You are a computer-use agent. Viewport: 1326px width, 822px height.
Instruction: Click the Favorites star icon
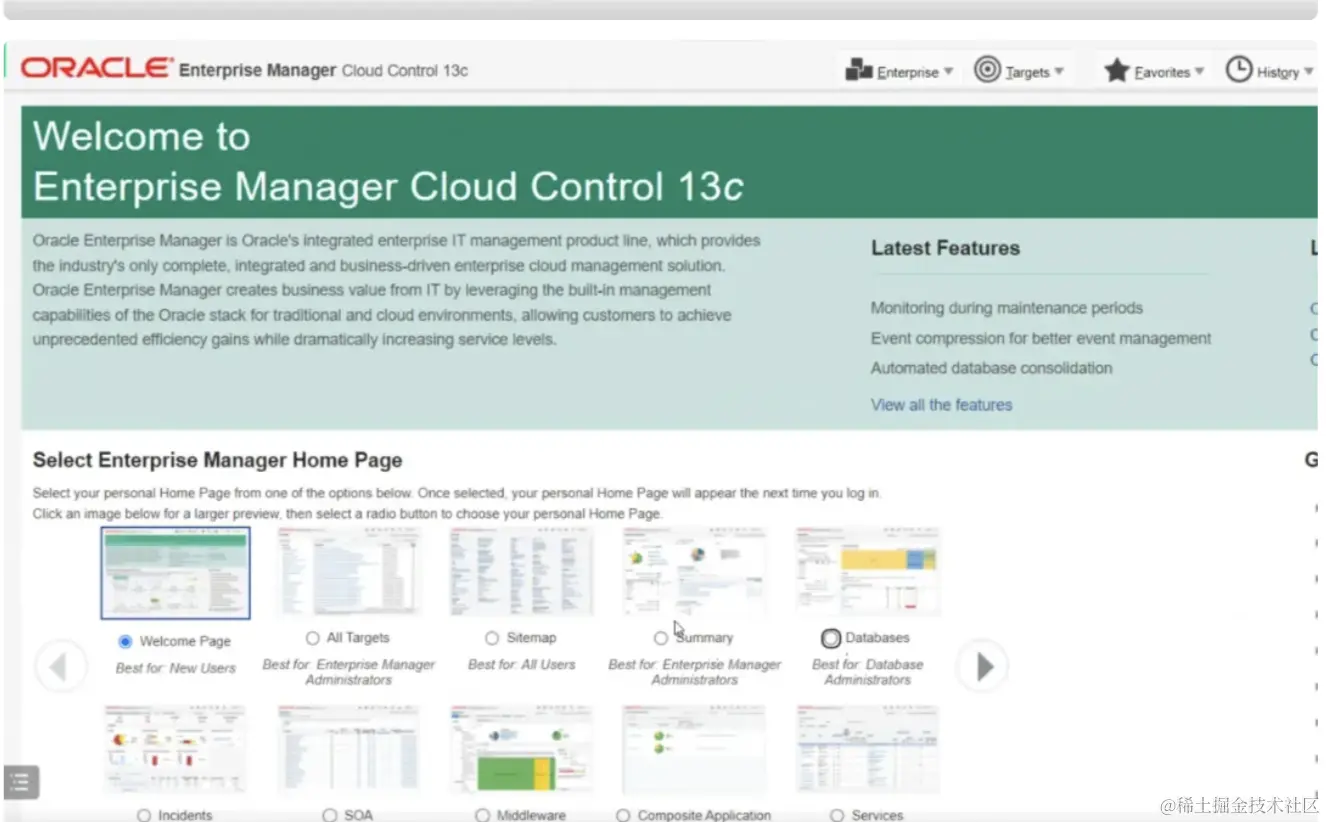pos(1117,70)
